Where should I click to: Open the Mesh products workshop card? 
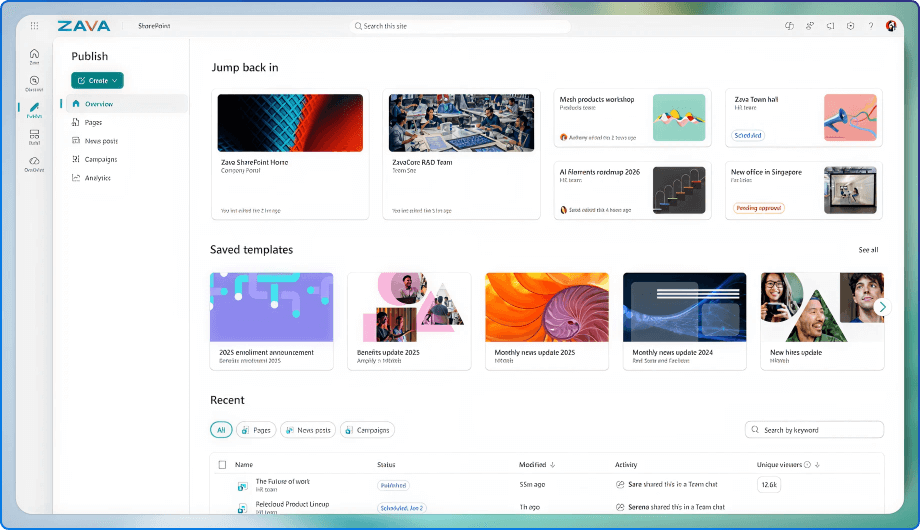pyautogui.click(x=632, y=117)
